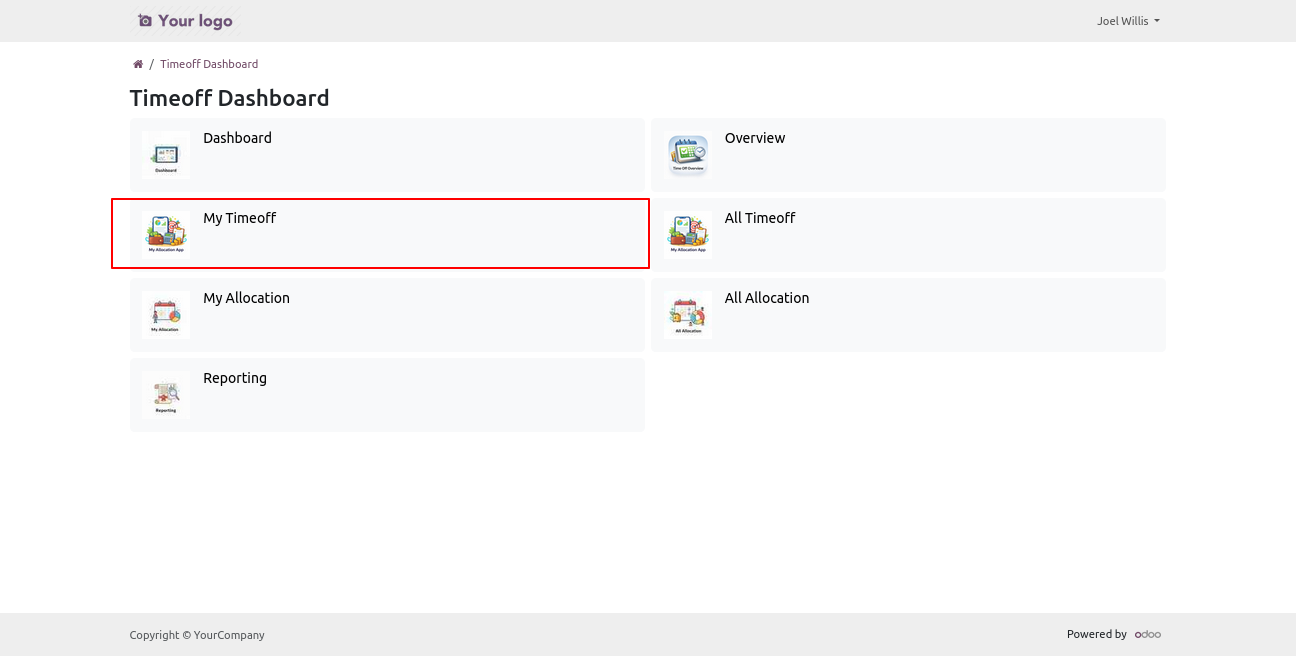Click the My Allocation tile icon

point(166,315)
